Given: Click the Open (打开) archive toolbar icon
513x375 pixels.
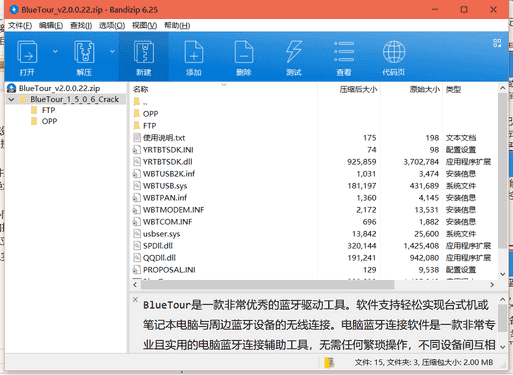Looking at the screenshot, I should click(x=27, y=52).
